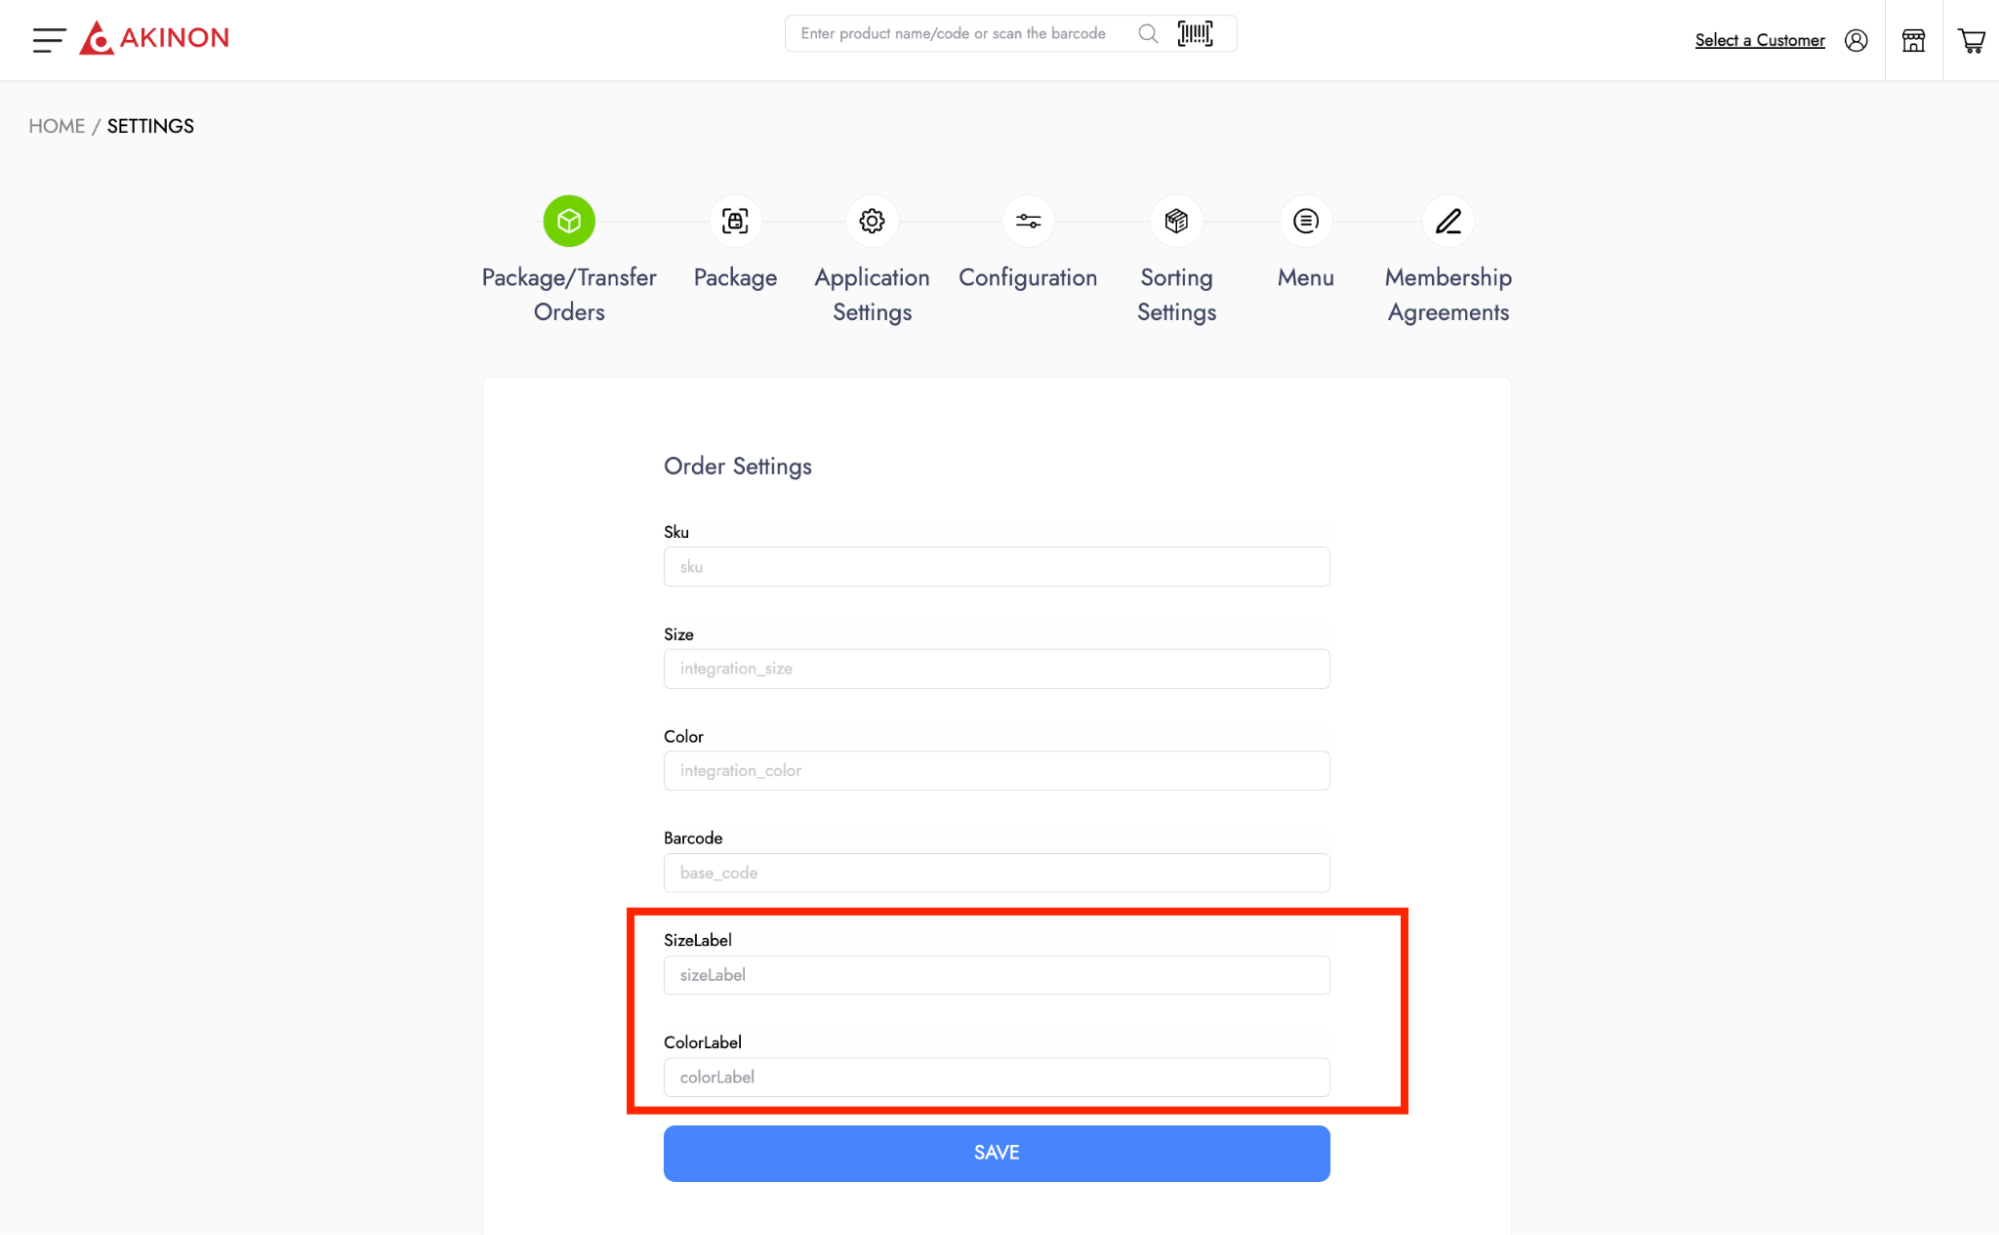Open the Configuration tab
The width and height of the screenshot is (1999, 1235).
point(1028,221)
